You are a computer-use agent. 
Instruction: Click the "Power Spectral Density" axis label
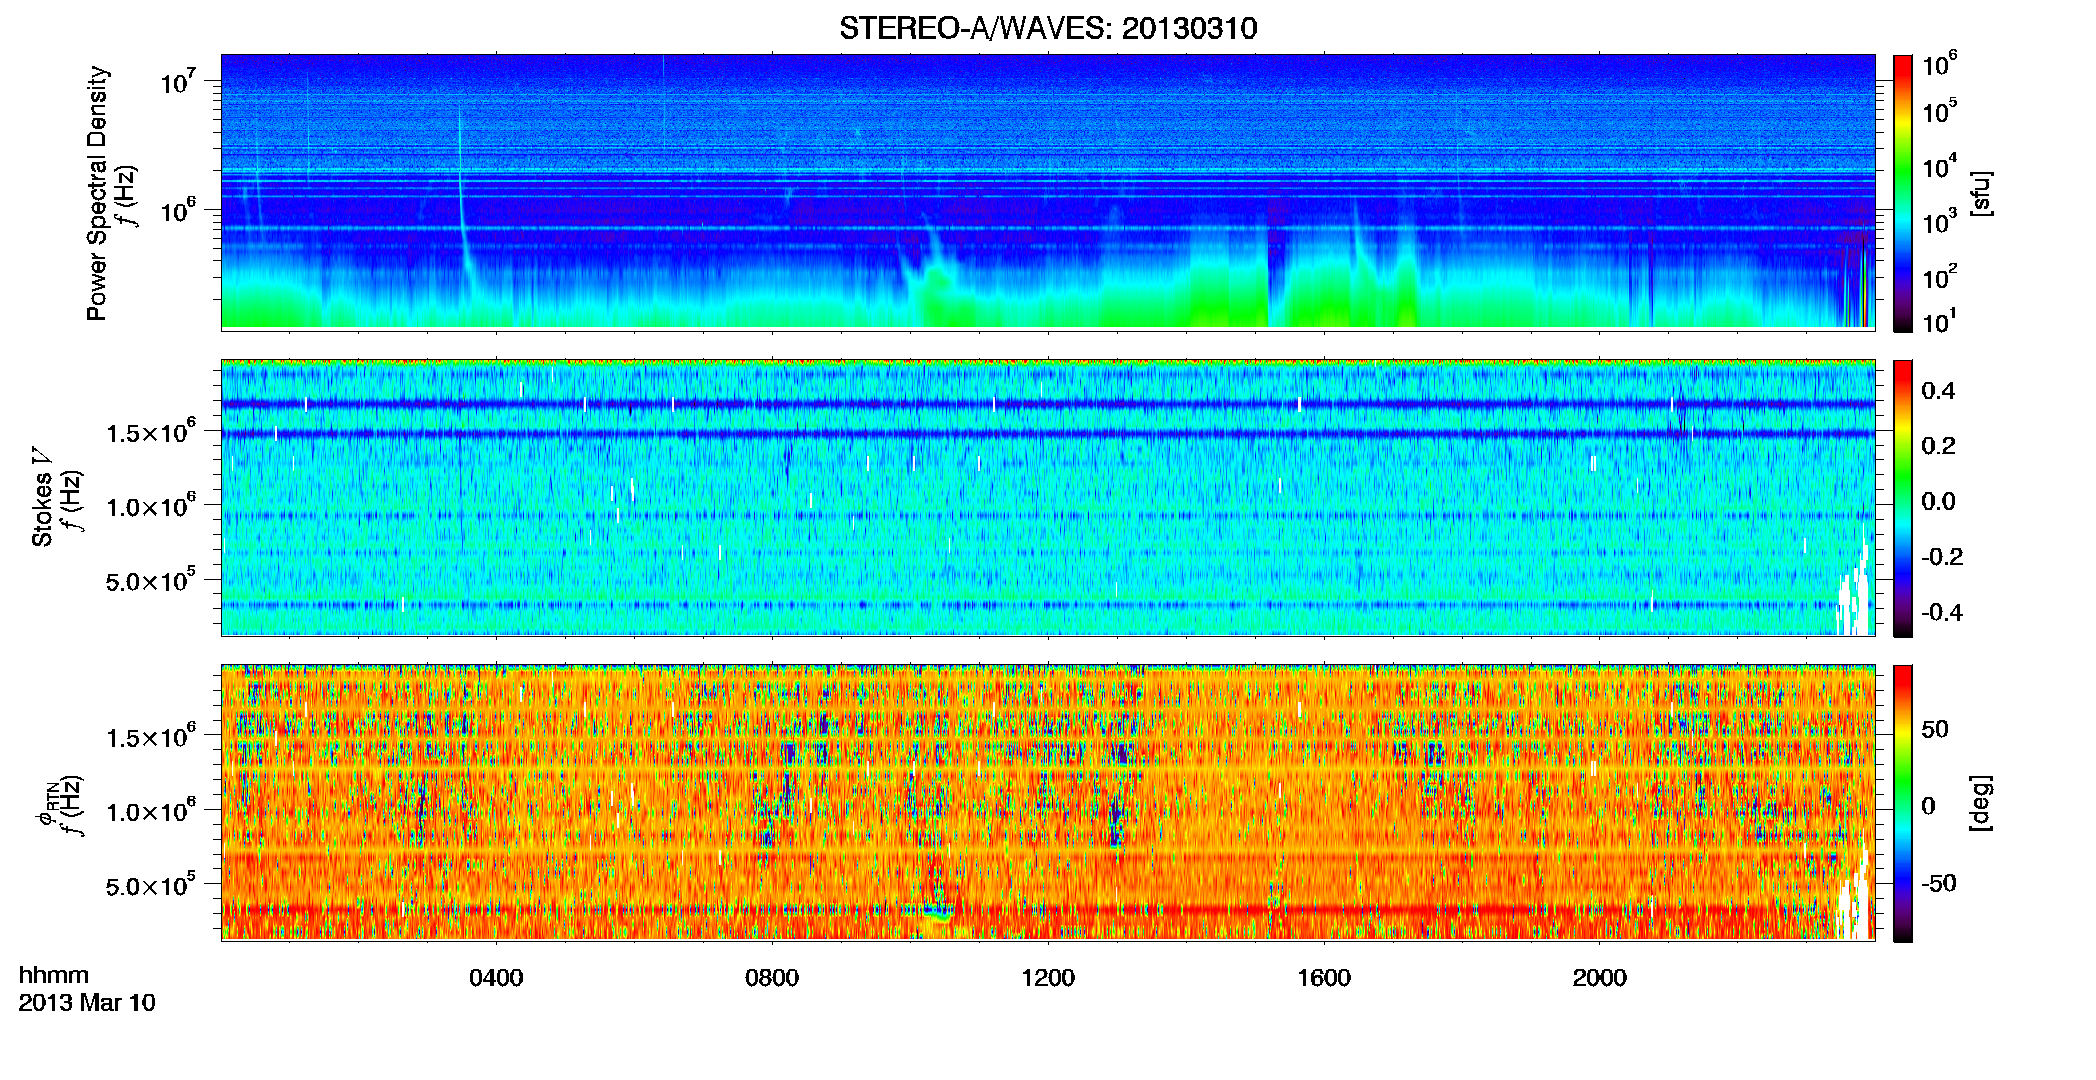point(97,193)
